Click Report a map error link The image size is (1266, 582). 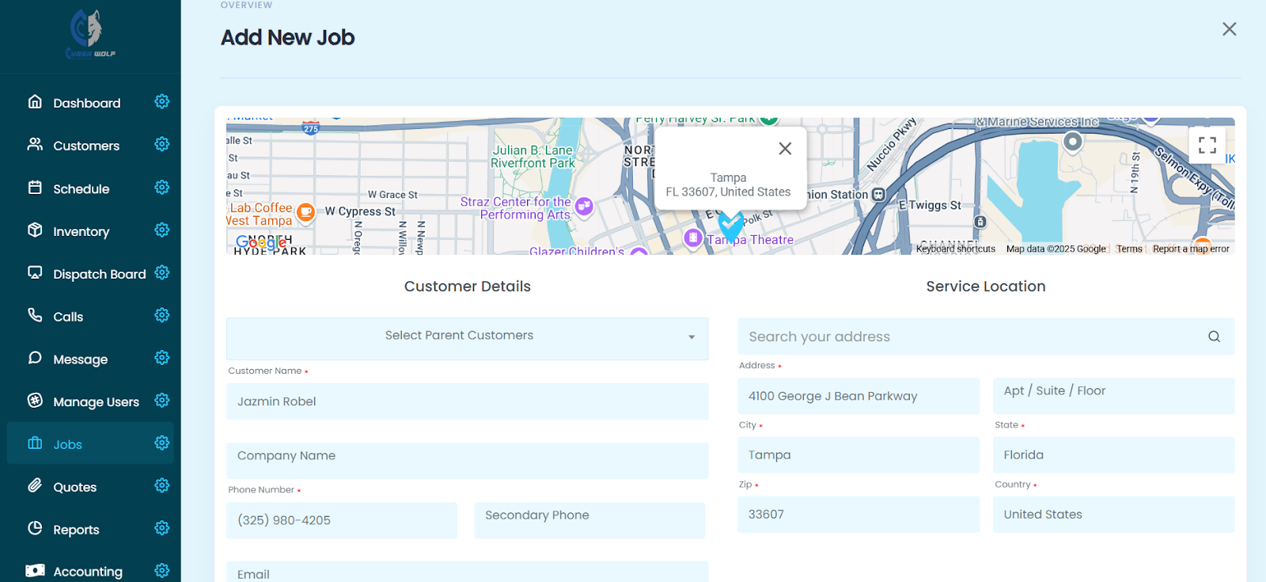click(1190, 249)
